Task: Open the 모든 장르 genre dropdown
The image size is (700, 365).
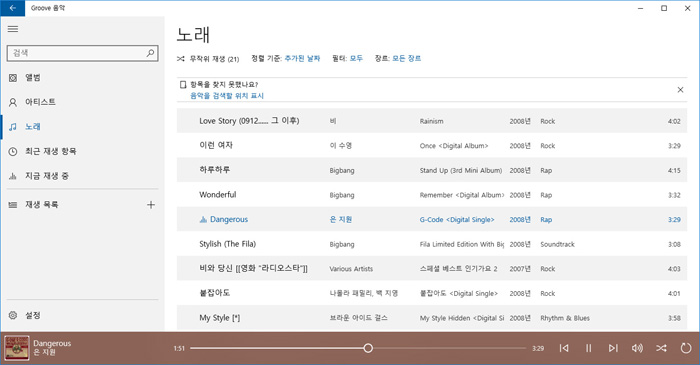Action: coord(406,58)
